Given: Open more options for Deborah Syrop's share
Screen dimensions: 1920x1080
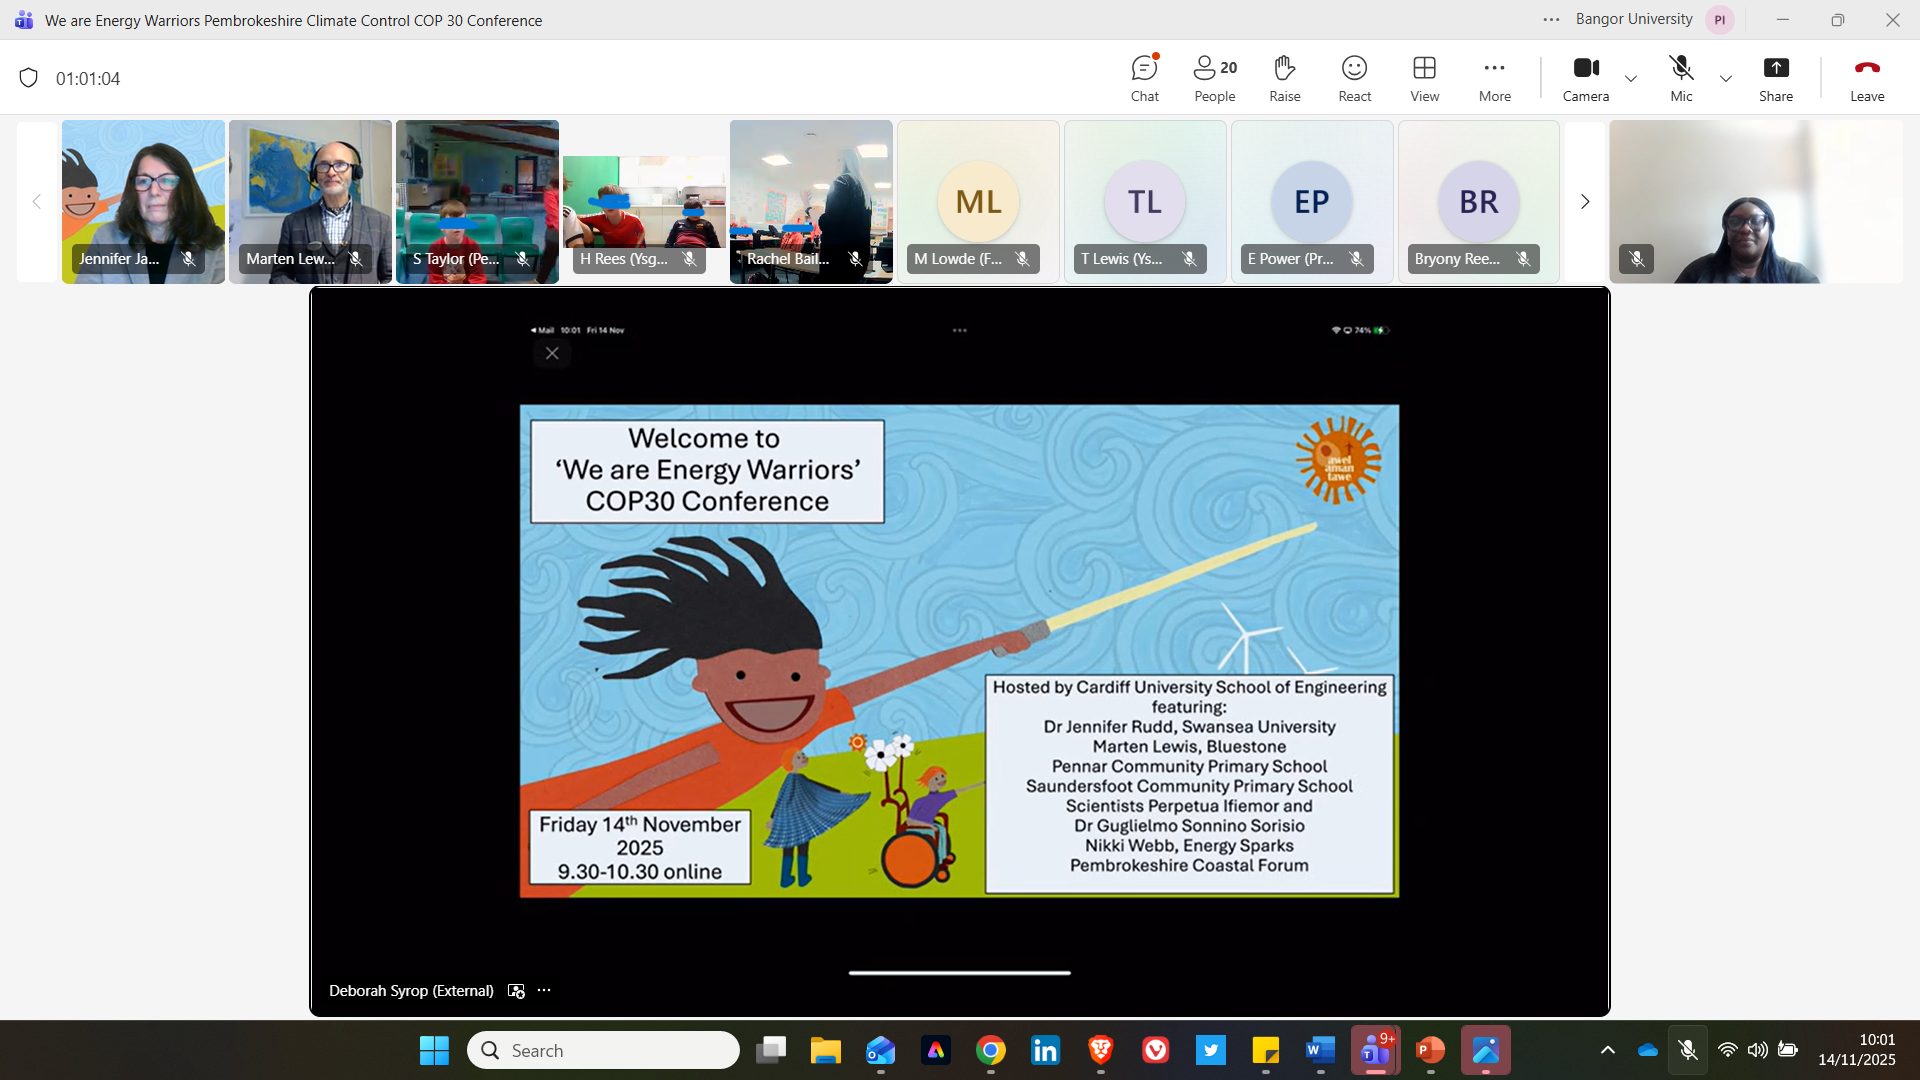Looking at the screenshot, I should coord(544,990).
